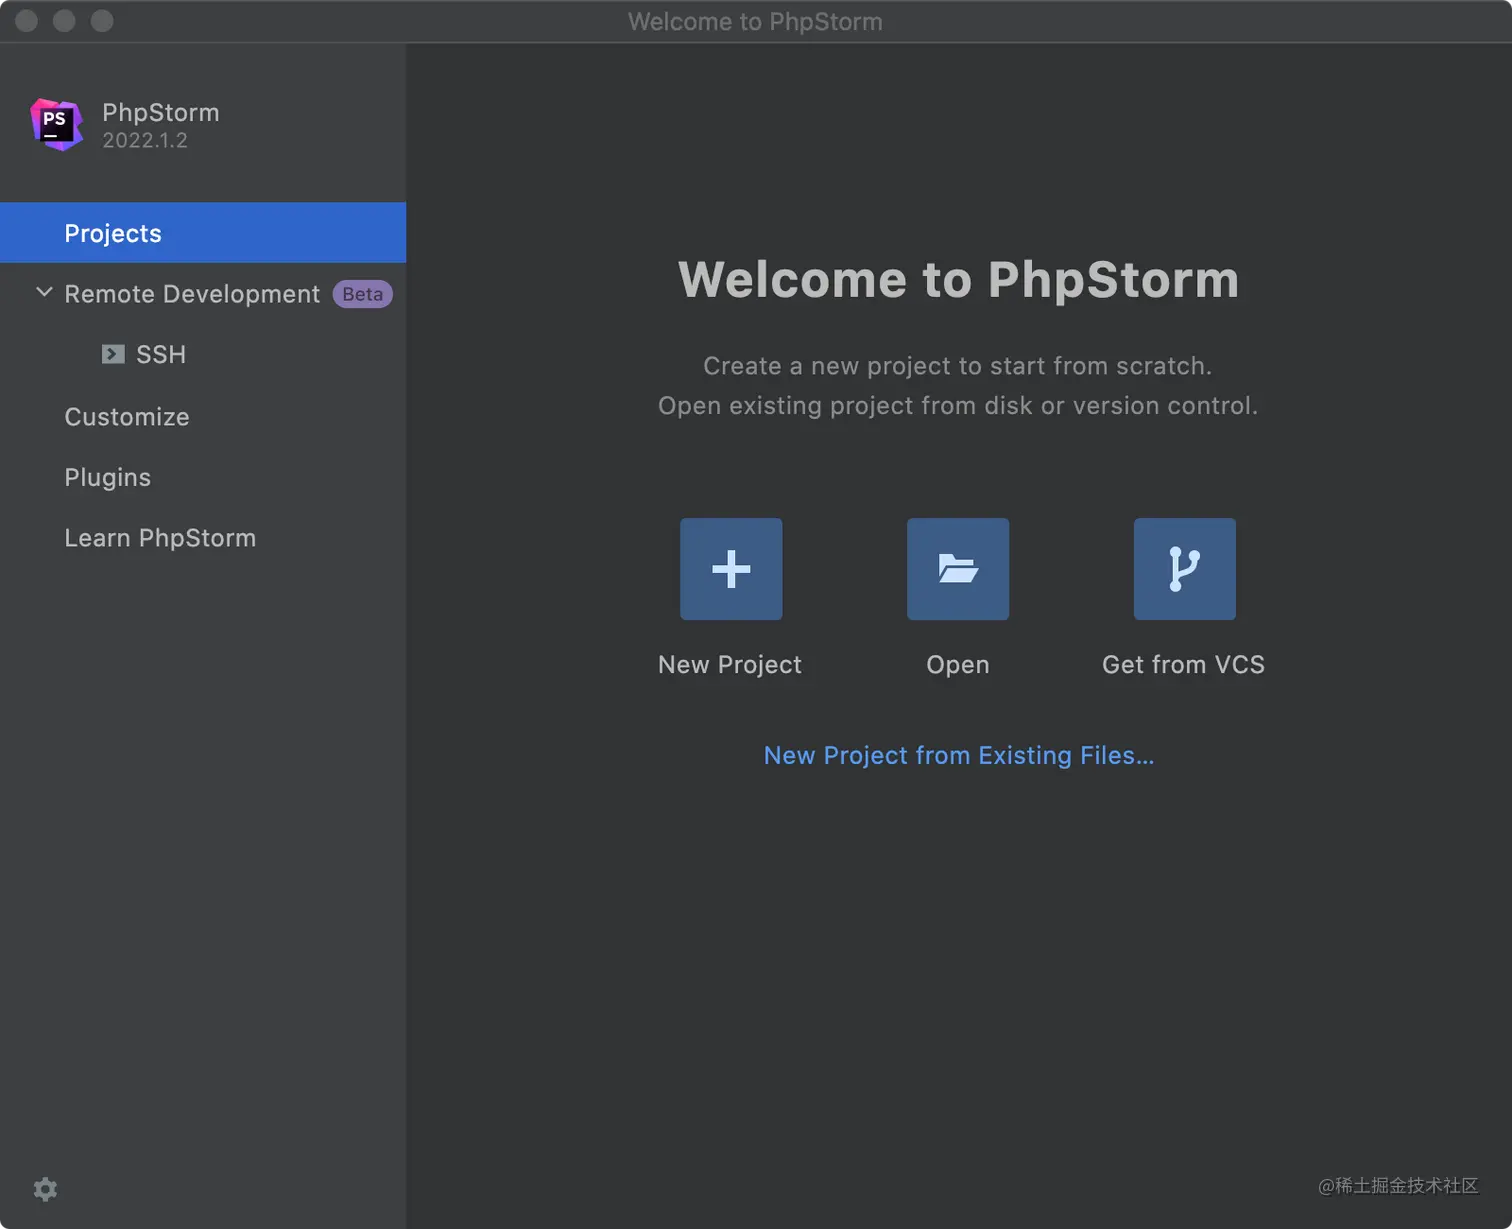Click the PhpStorm logo icon

(x=56, y=124)
